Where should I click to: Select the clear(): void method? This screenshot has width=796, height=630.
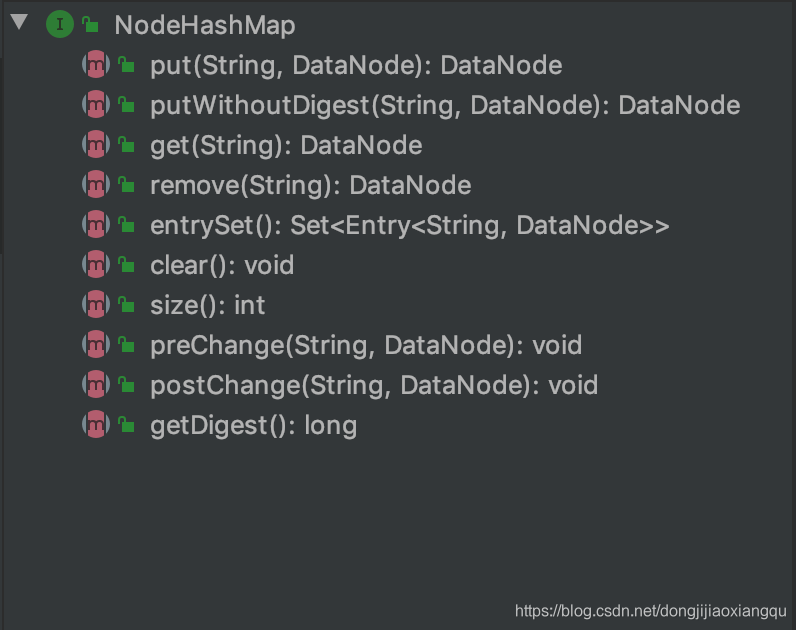(x=221, y=265)
